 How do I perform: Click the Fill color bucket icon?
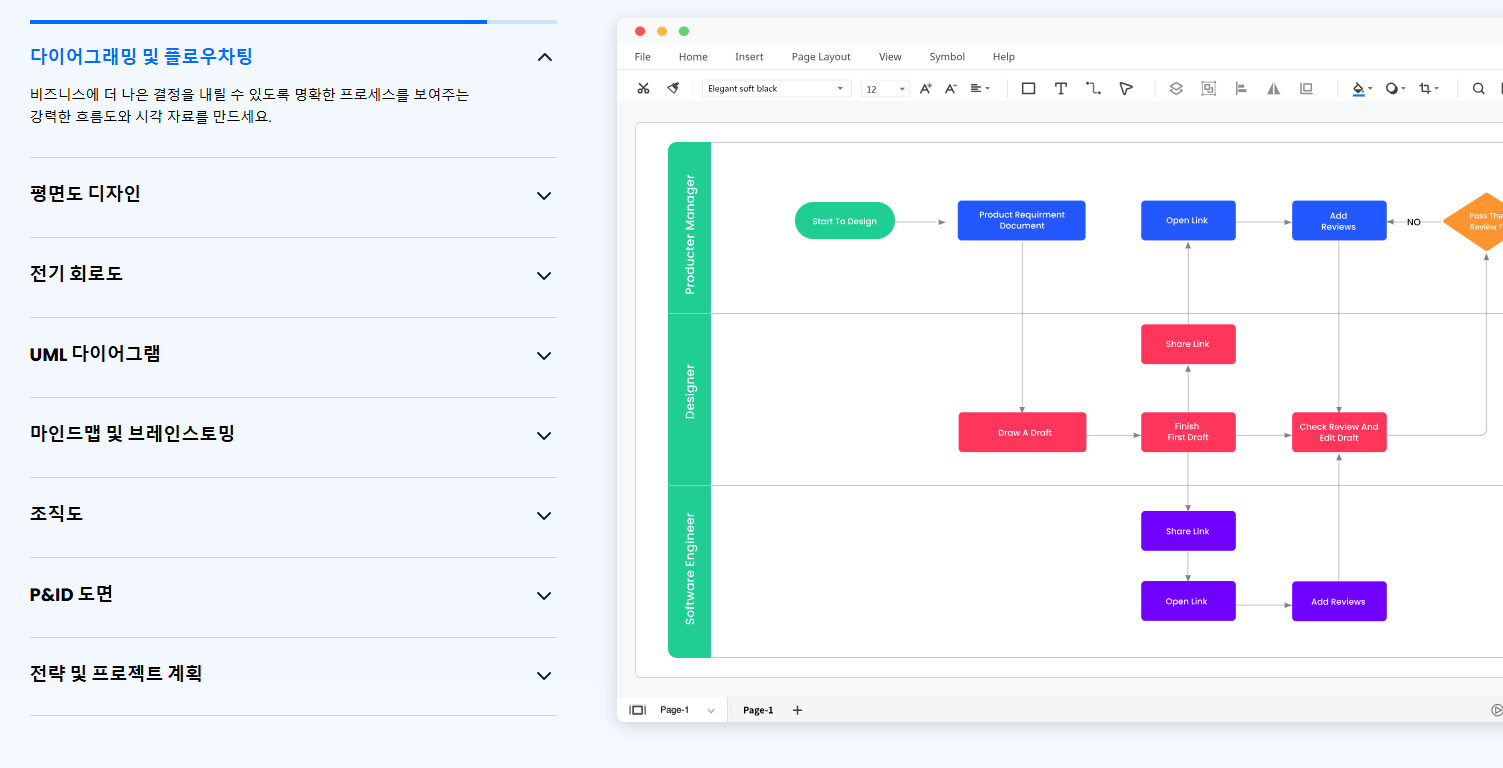[1358, 88]
